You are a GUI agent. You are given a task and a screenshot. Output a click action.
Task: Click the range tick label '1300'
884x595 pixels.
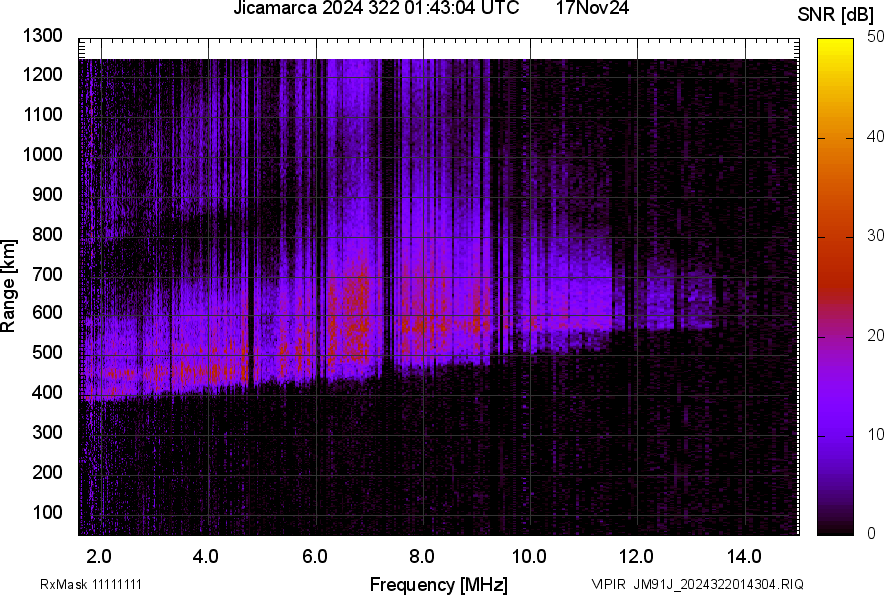[x=42, y=36]
